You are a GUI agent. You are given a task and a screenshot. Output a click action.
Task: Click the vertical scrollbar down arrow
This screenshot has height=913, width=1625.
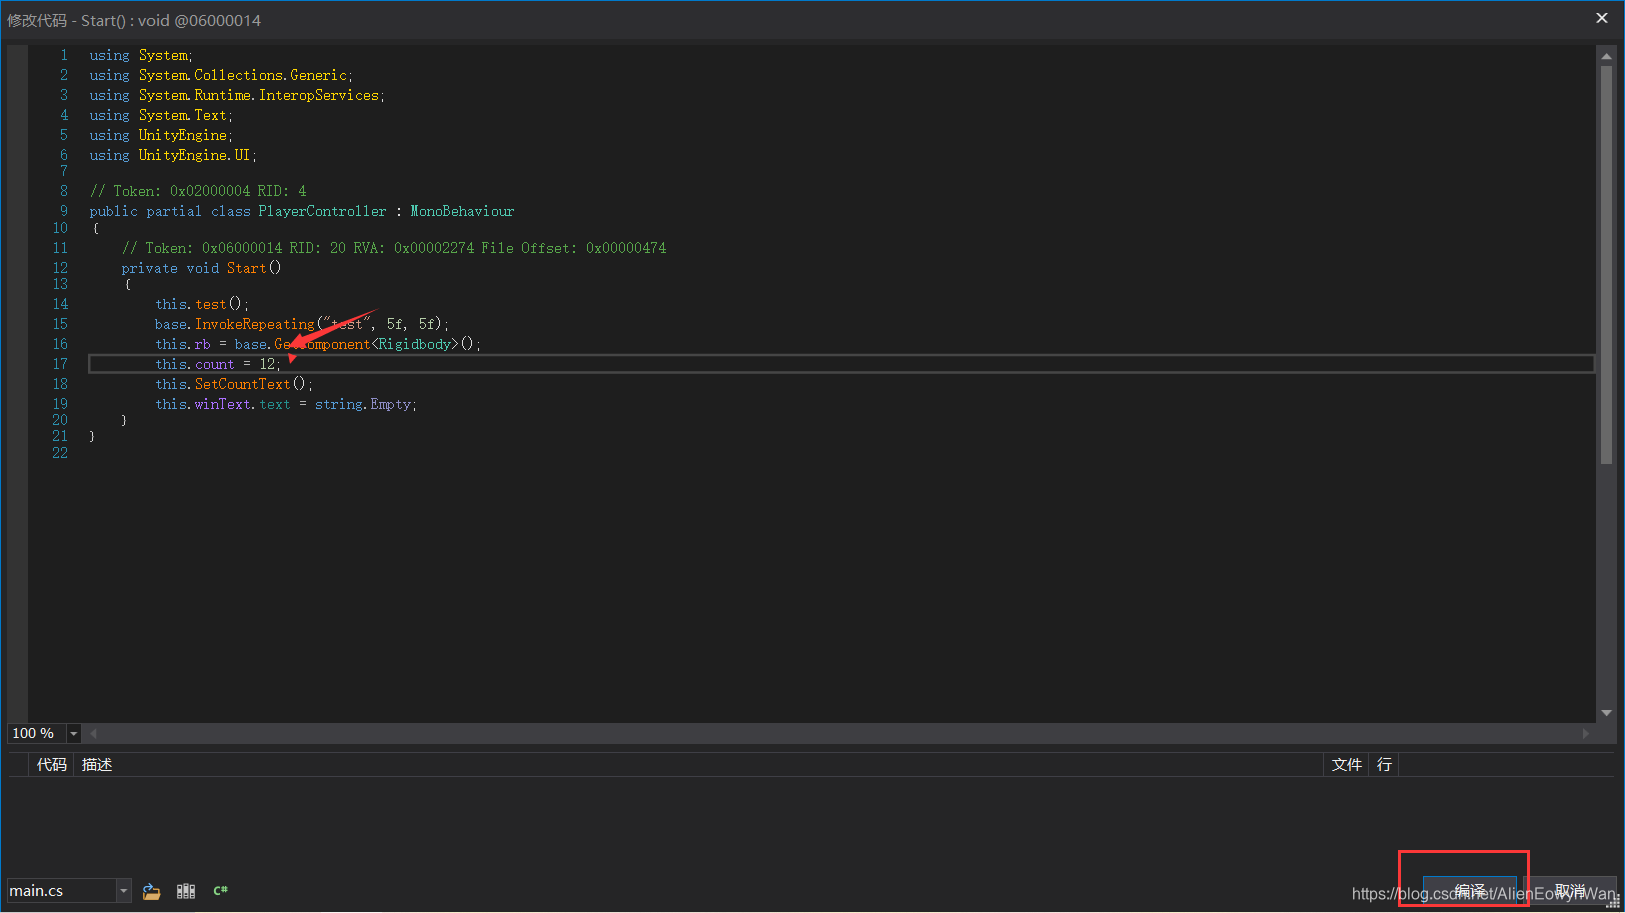tap(1606, 713)
